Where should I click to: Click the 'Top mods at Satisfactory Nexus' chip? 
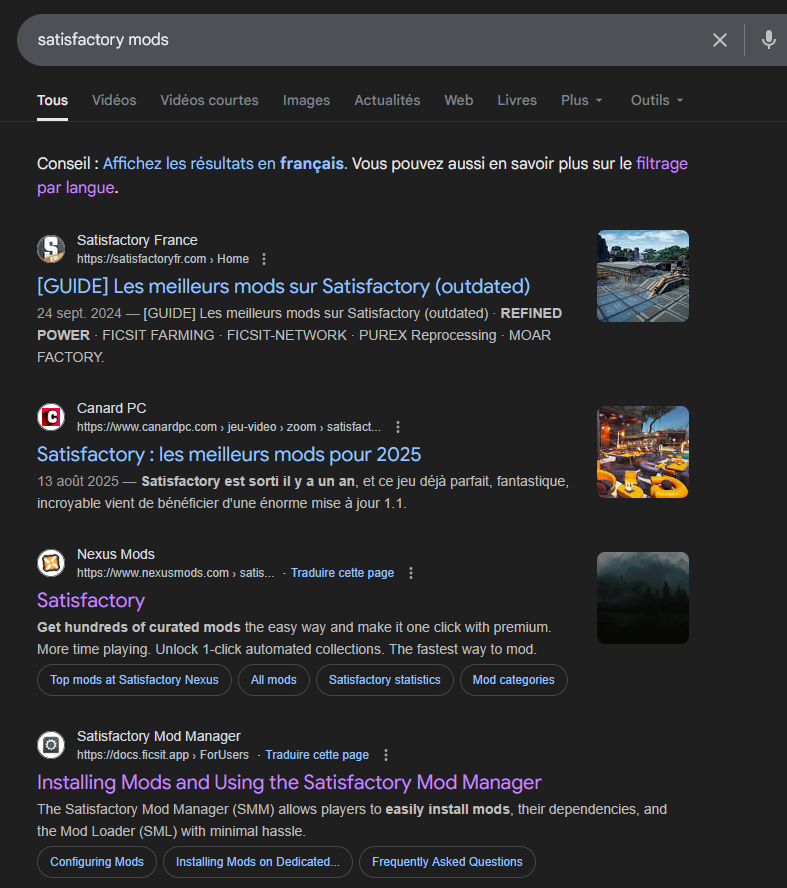pos(134,680)
